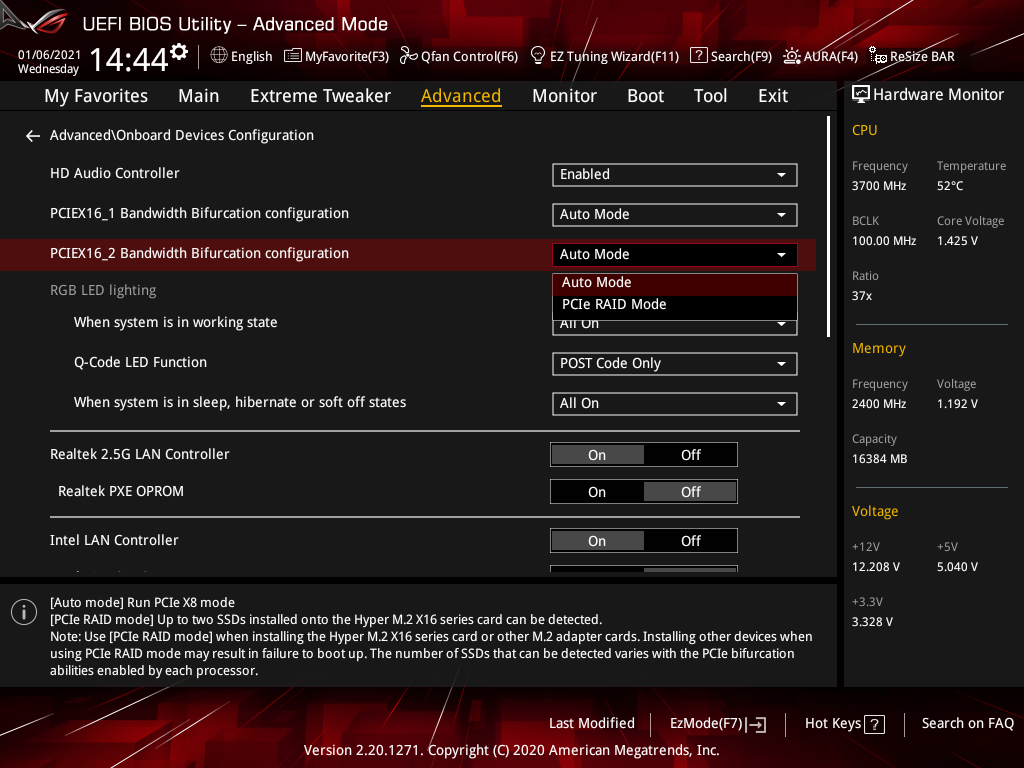Click Memory capacity 16384 MB value
The width and height of the screenshot is (1024, 768).
879,459
